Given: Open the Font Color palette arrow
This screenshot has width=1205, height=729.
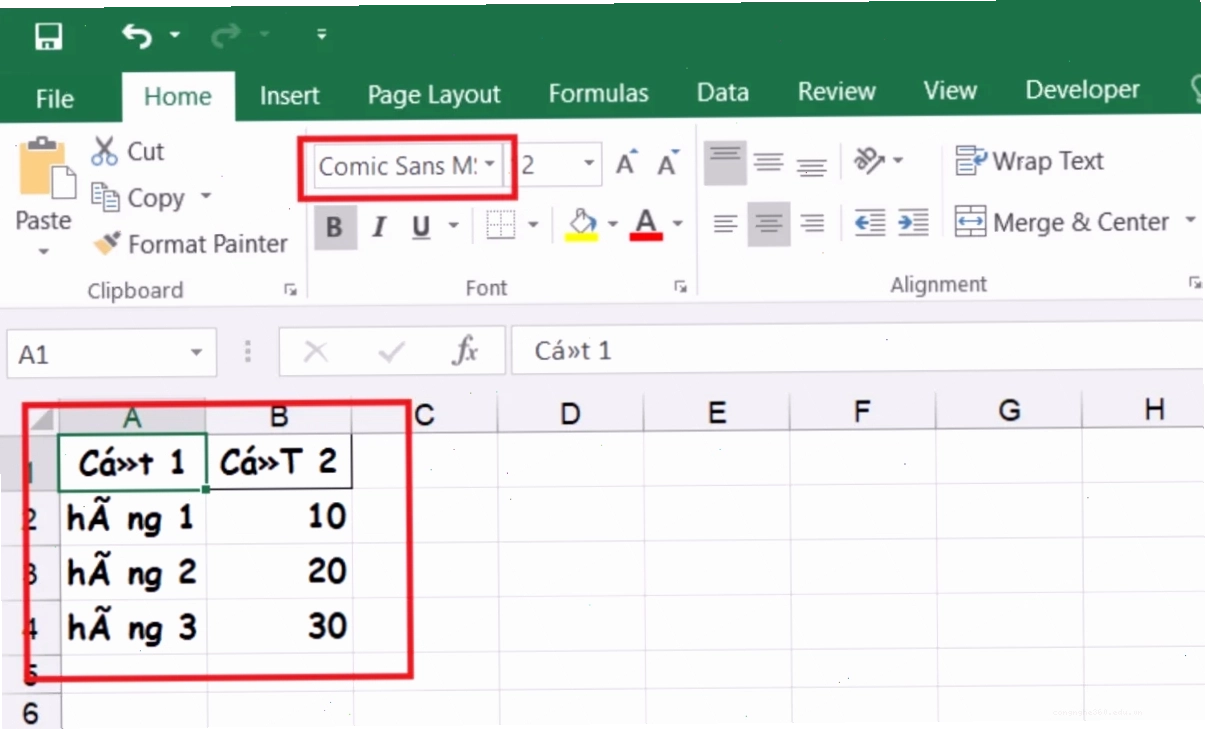Looking at the screenshot, I should point(677,223).
